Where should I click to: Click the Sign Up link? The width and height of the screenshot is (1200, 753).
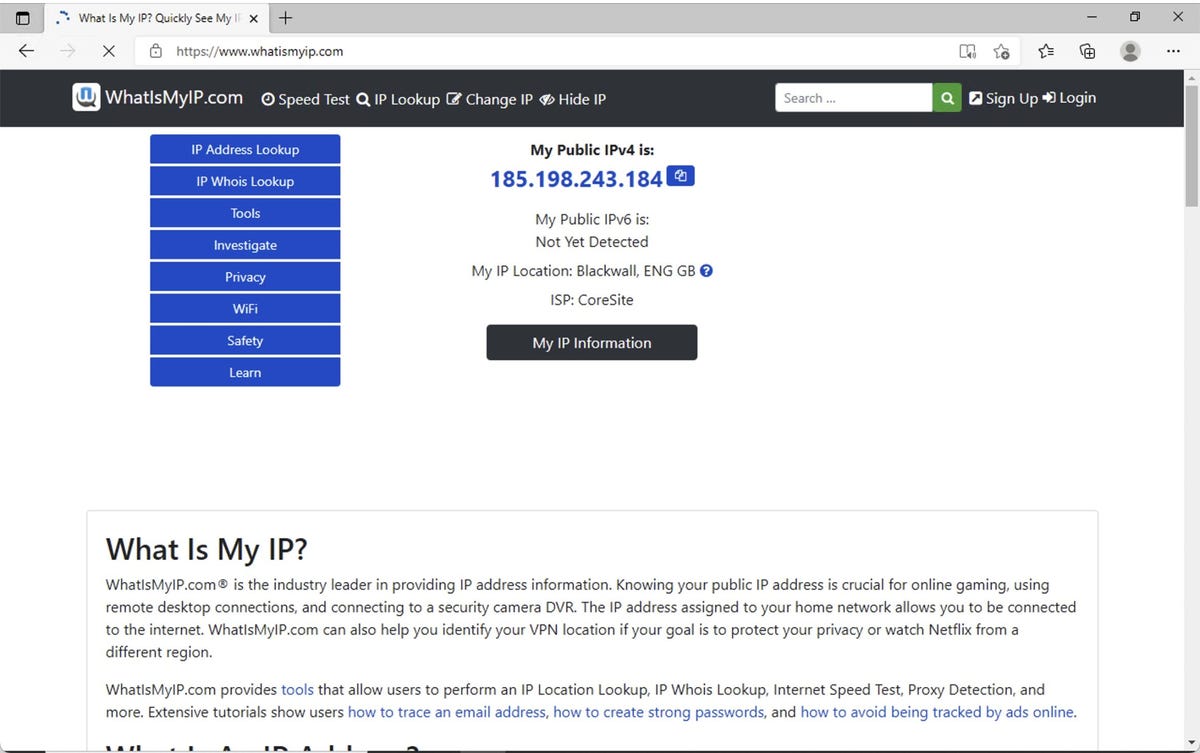[1003, 98]
